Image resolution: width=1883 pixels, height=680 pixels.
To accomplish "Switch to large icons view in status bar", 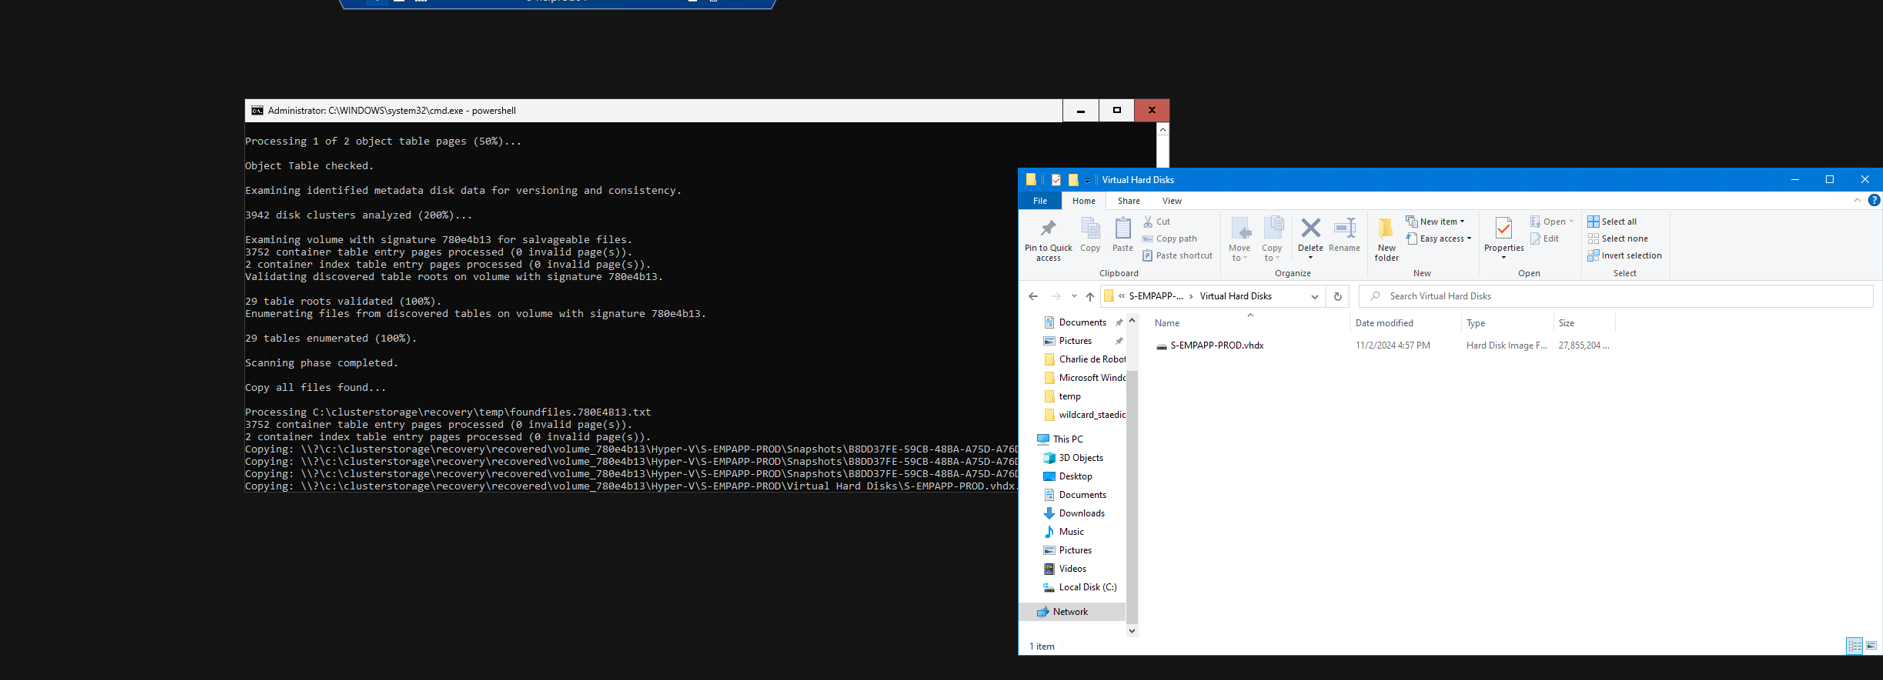I will (x=1871, y=646).
